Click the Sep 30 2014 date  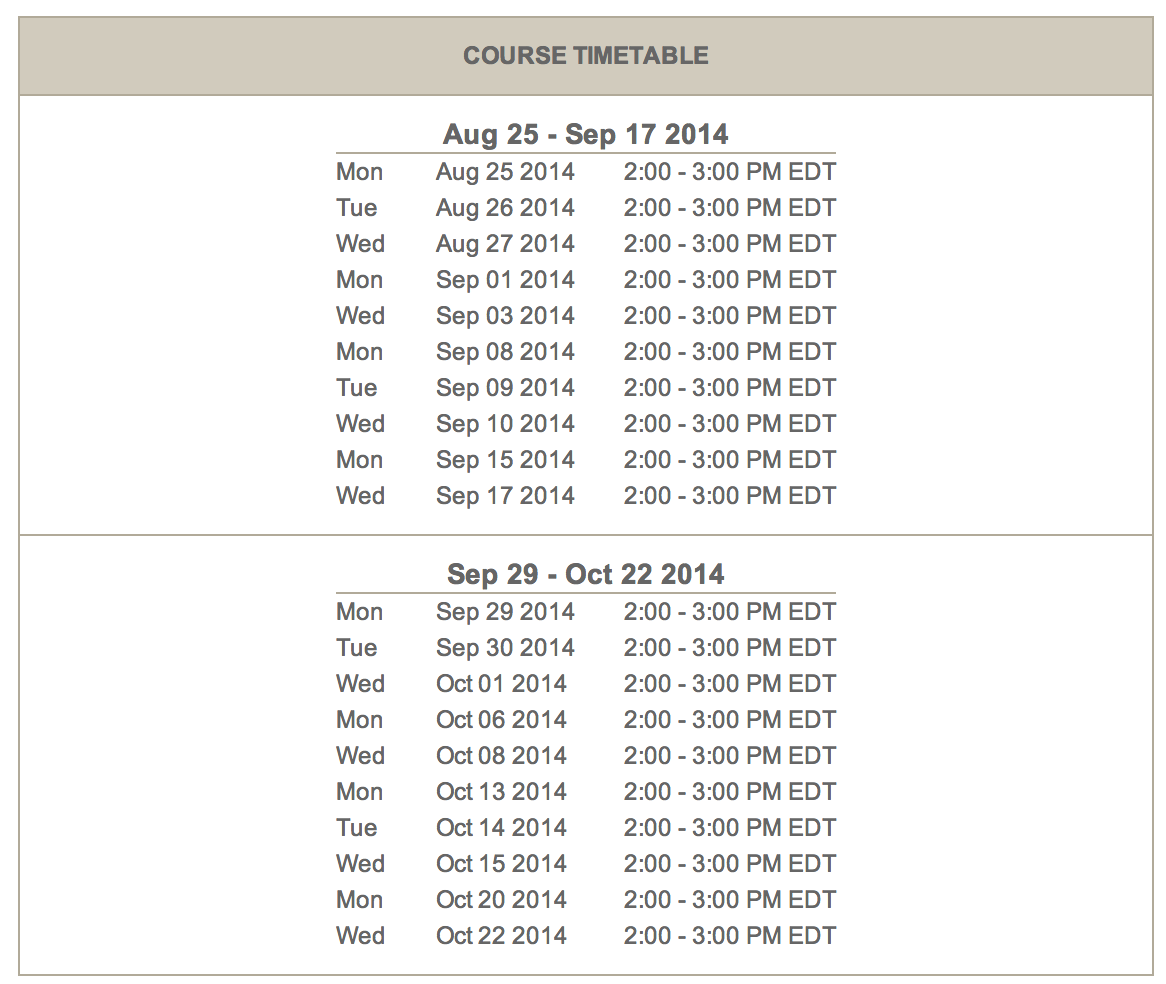pos(505,648)
